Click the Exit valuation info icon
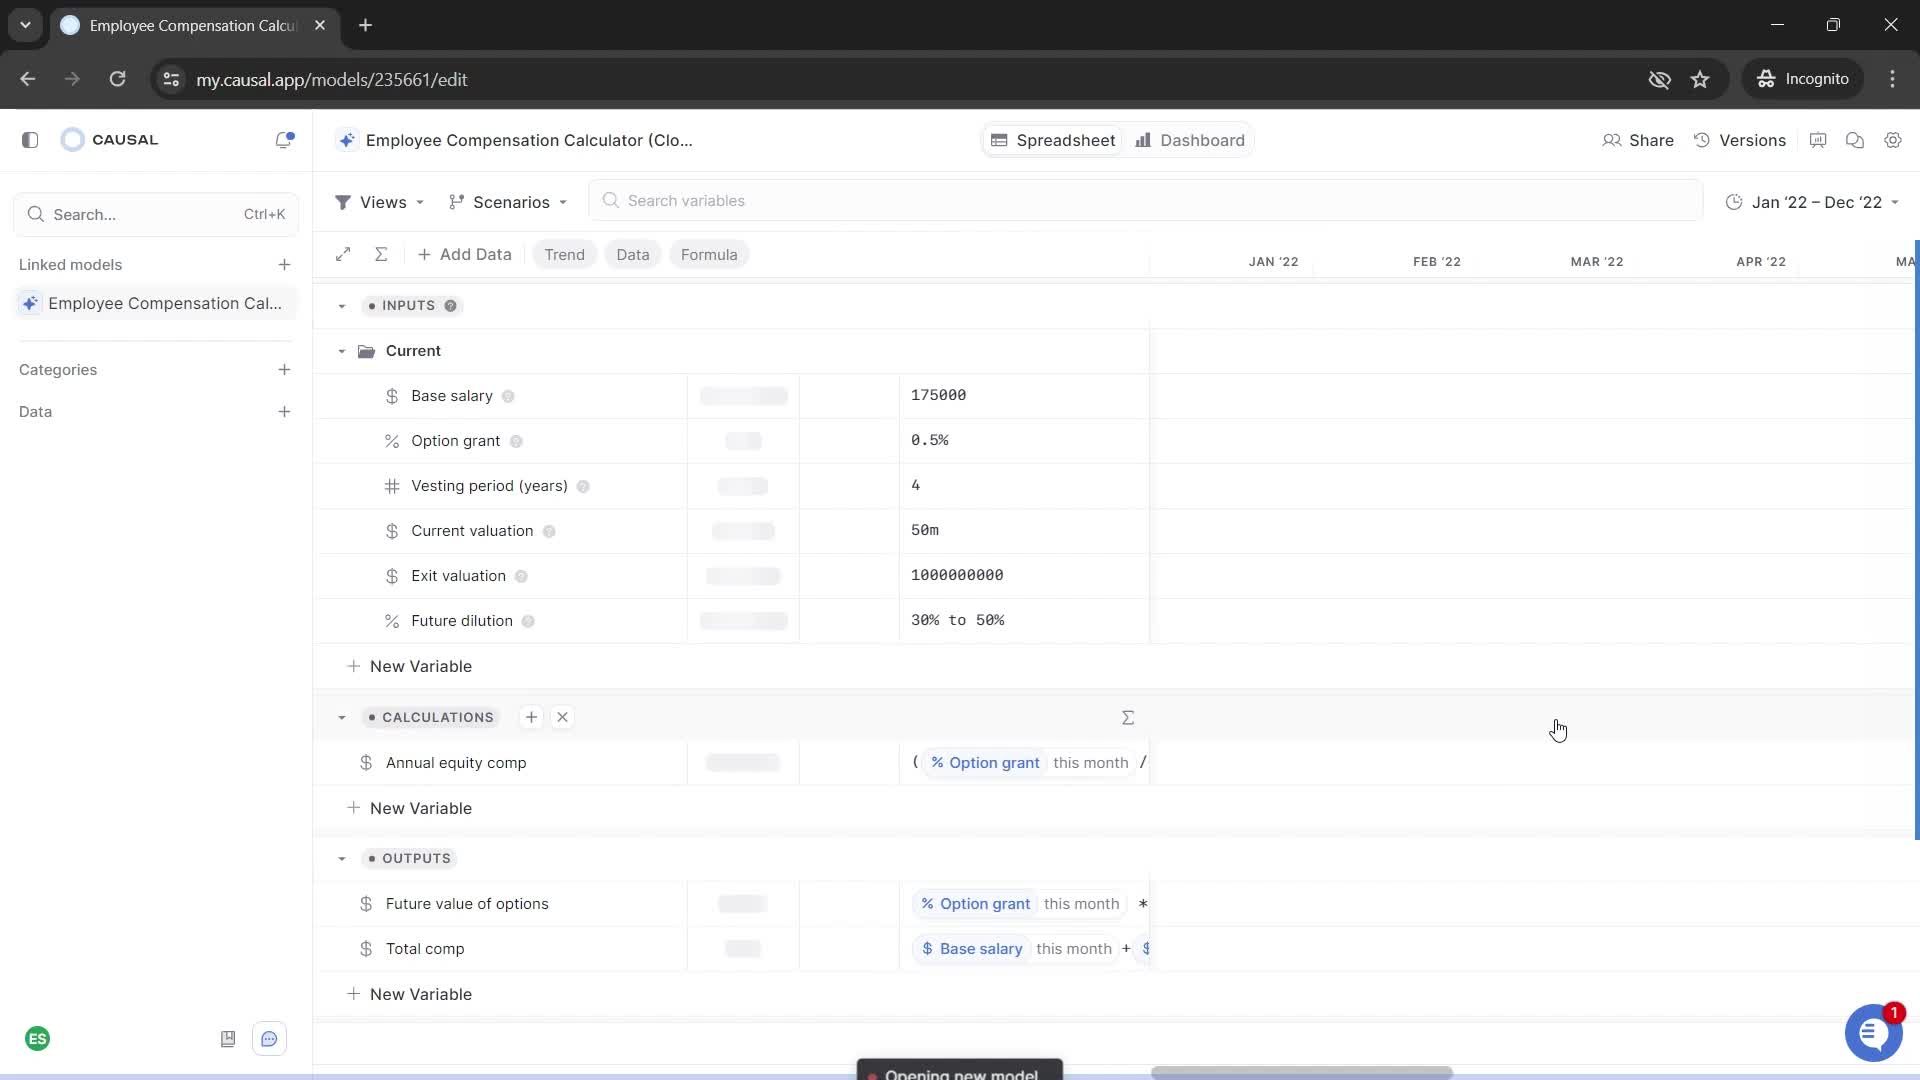Screen dimensions: 1920x1080 coord(521,576)
